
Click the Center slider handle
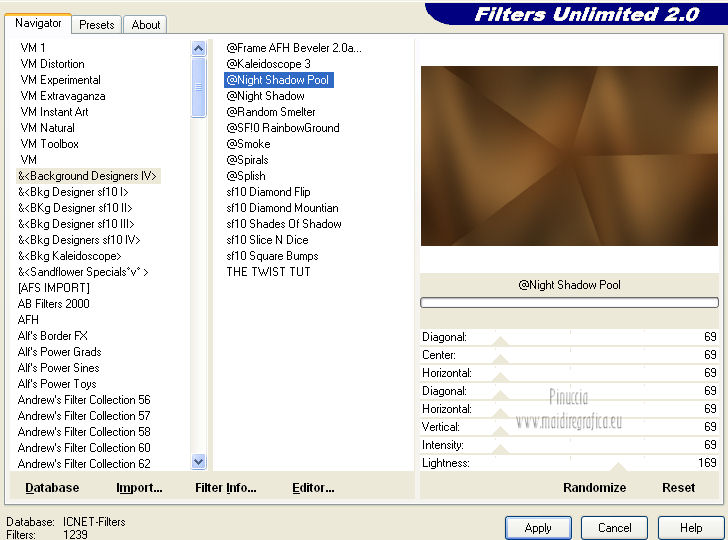coord(500,359)
